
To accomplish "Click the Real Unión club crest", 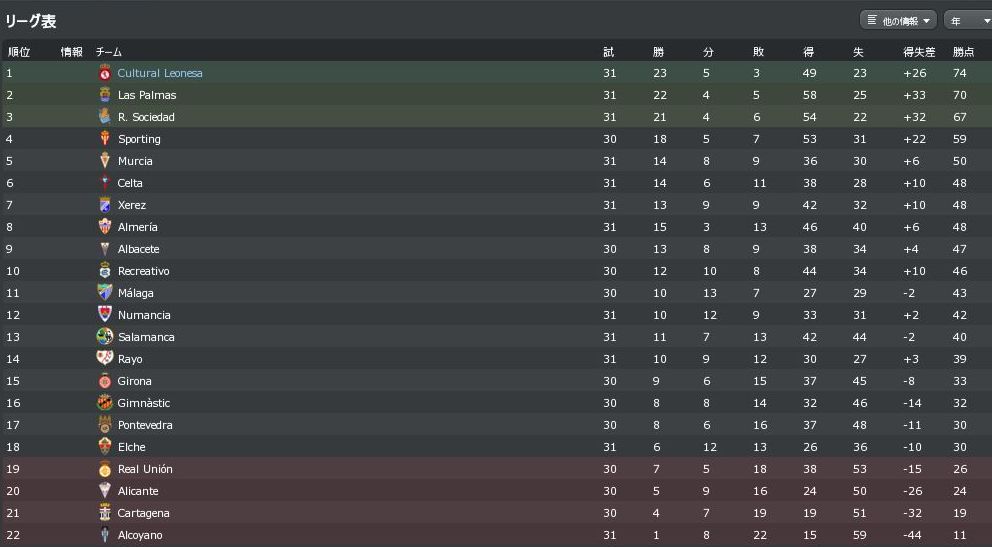I will [105, 469].
